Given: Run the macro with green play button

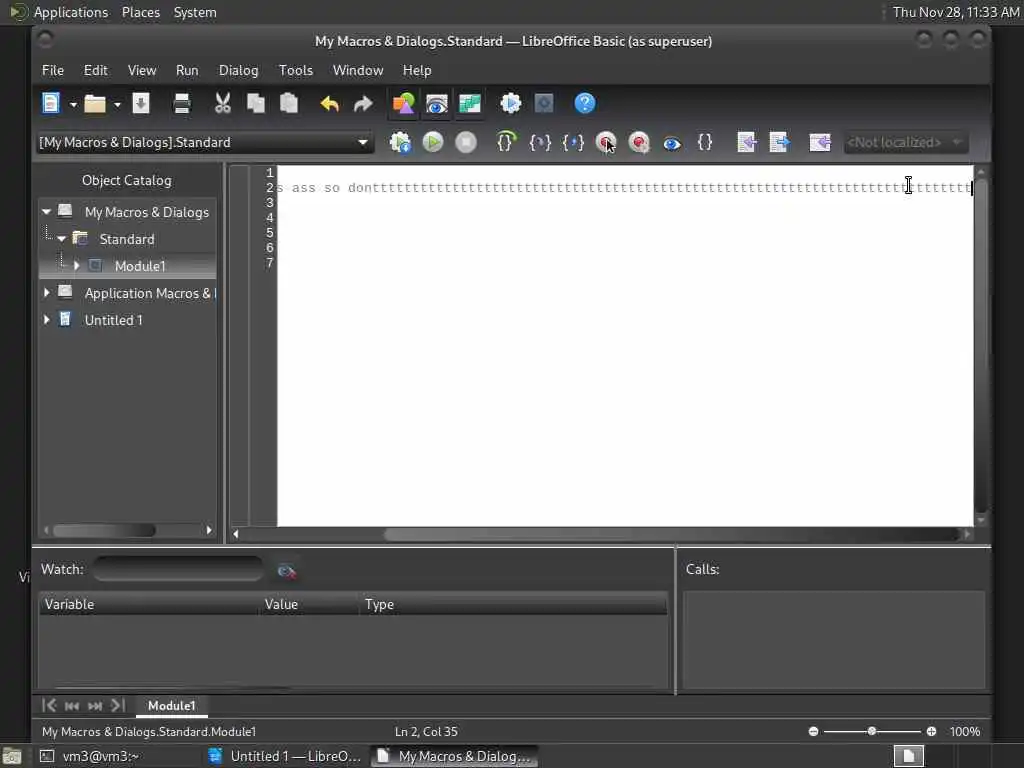Looking at the screenshot, I should (x=432, y=142).
